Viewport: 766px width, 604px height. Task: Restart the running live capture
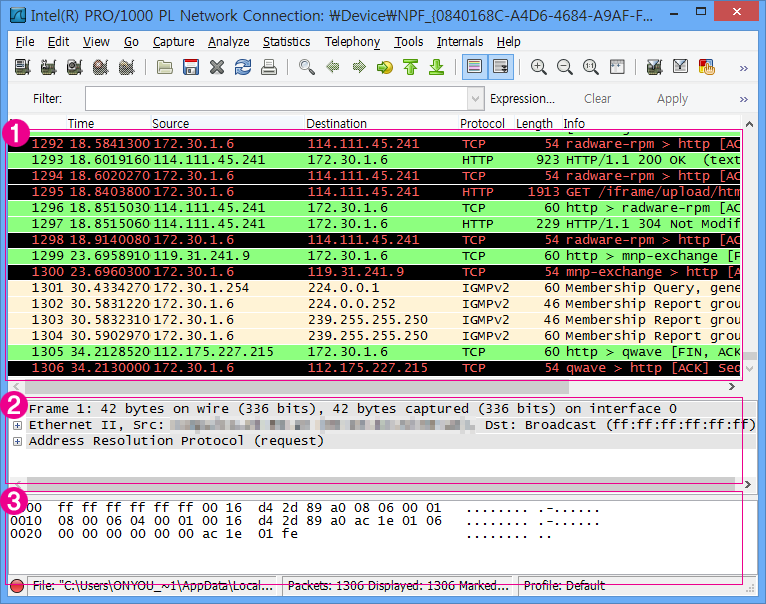pos(126,67)
